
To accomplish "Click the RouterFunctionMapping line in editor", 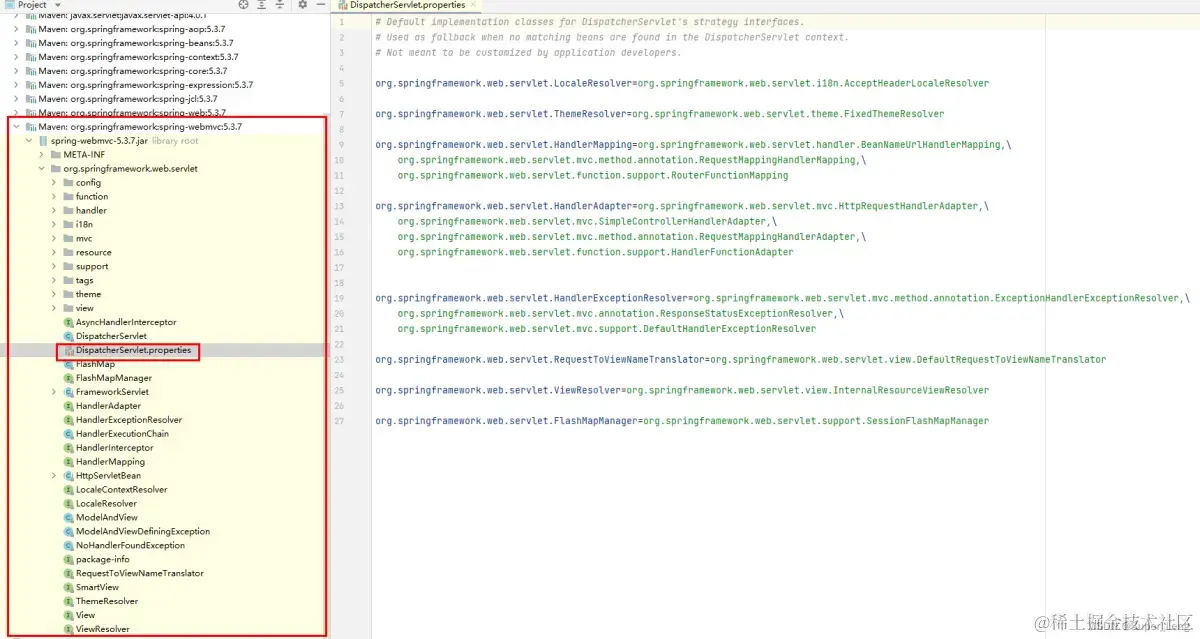I will click(592, 175).
